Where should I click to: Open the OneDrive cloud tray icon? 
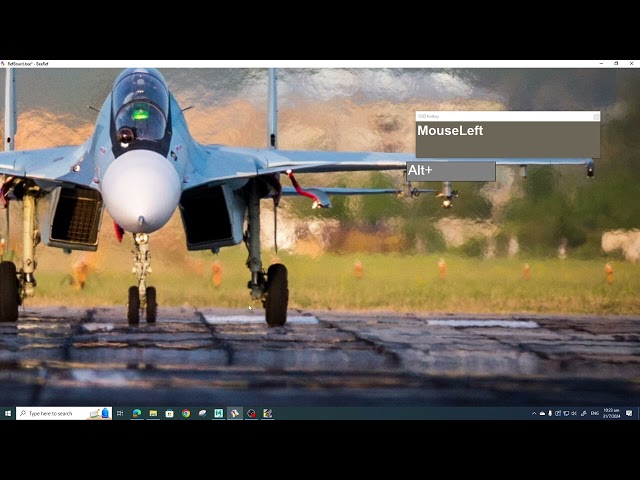click(x=542, y=413)
